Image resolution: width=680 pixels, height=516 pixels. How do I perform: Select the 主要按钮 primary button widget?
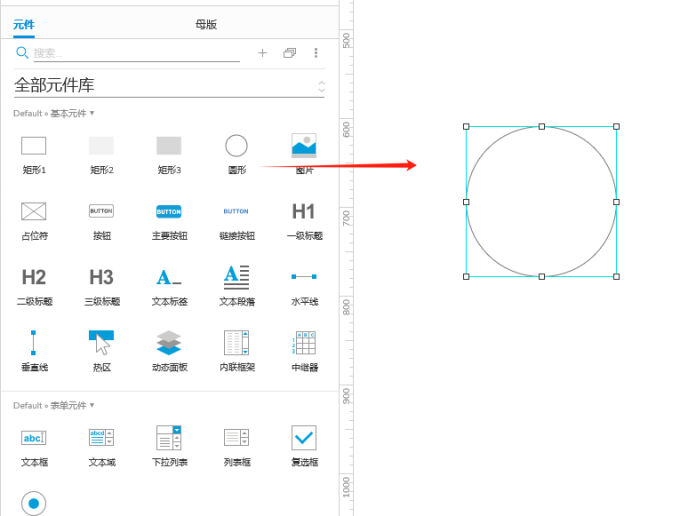(x=169, y=221)
